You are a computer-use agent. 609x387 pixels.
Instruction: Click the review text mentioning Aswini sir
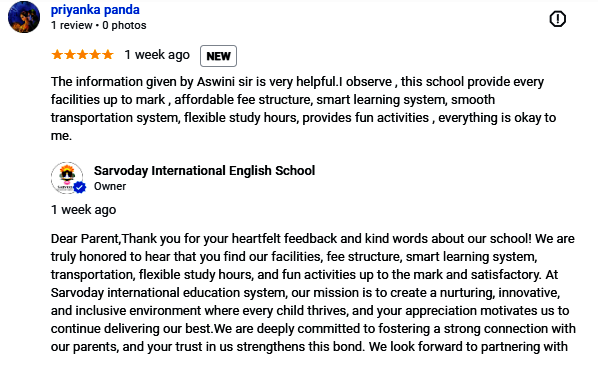(303, 108)
